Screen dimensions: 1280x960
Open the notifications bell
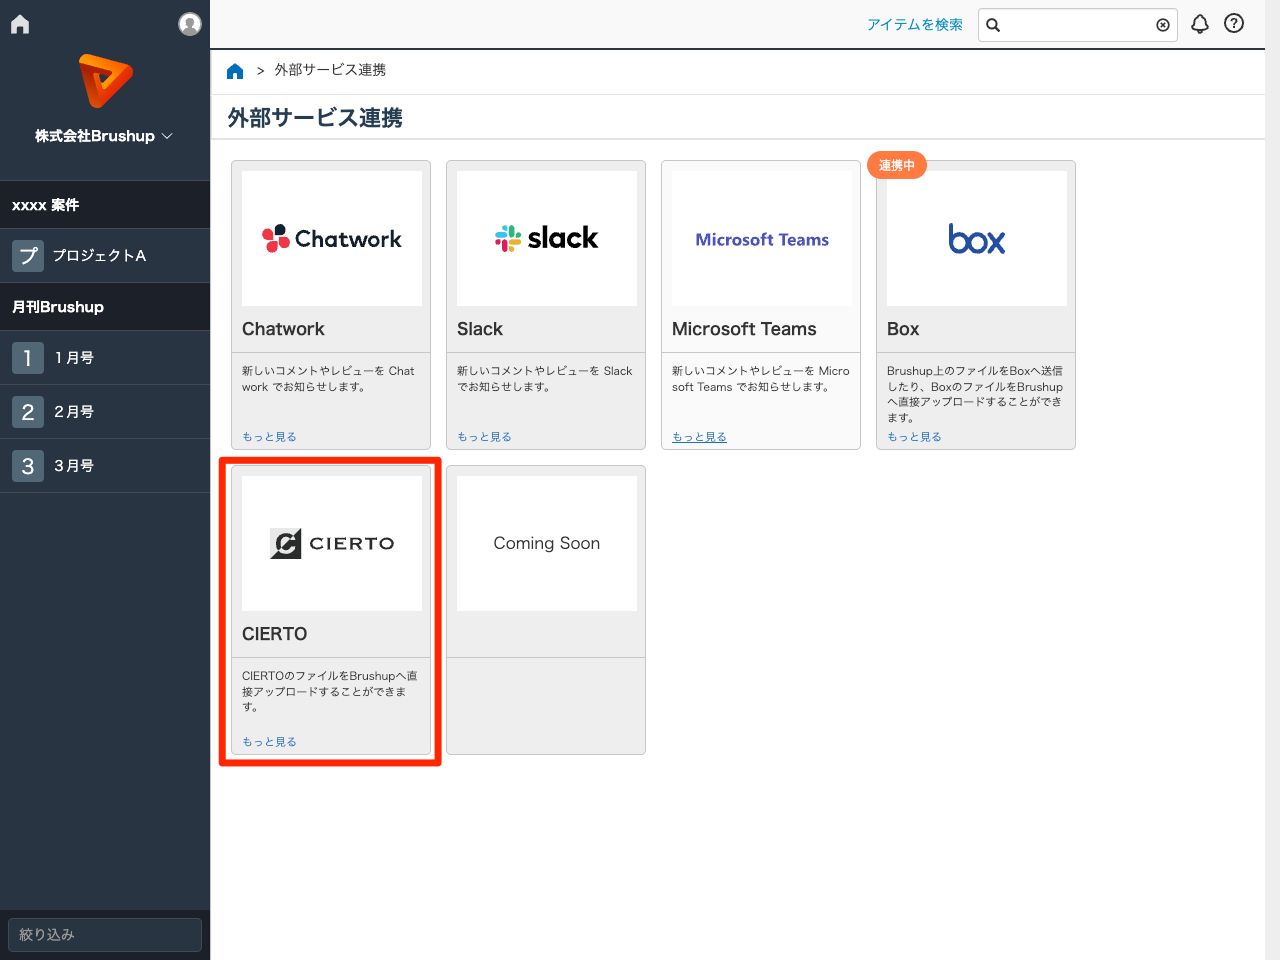tap(1200, 24)
